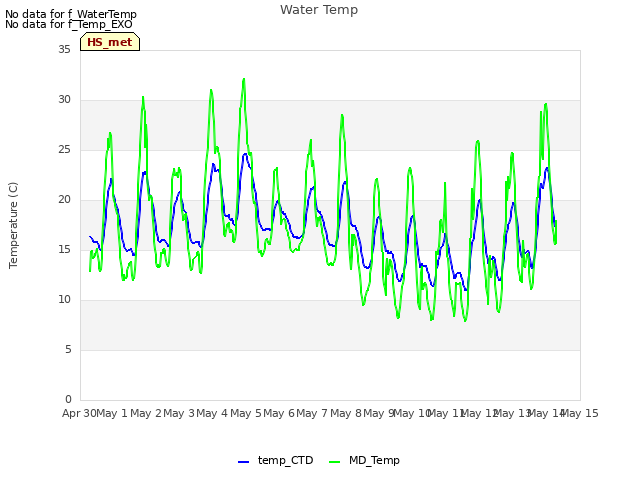Click the 'No data for f_Temp_EXO' message
Viewport: 640px width, 480px height.
69,24
